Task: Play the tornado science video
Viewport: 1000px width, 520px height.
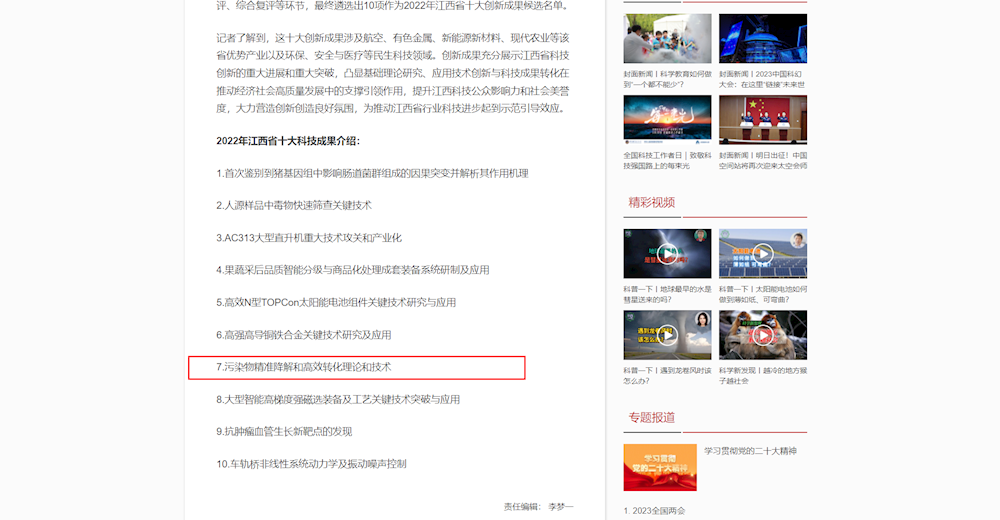Action: [x=667, y=334]
